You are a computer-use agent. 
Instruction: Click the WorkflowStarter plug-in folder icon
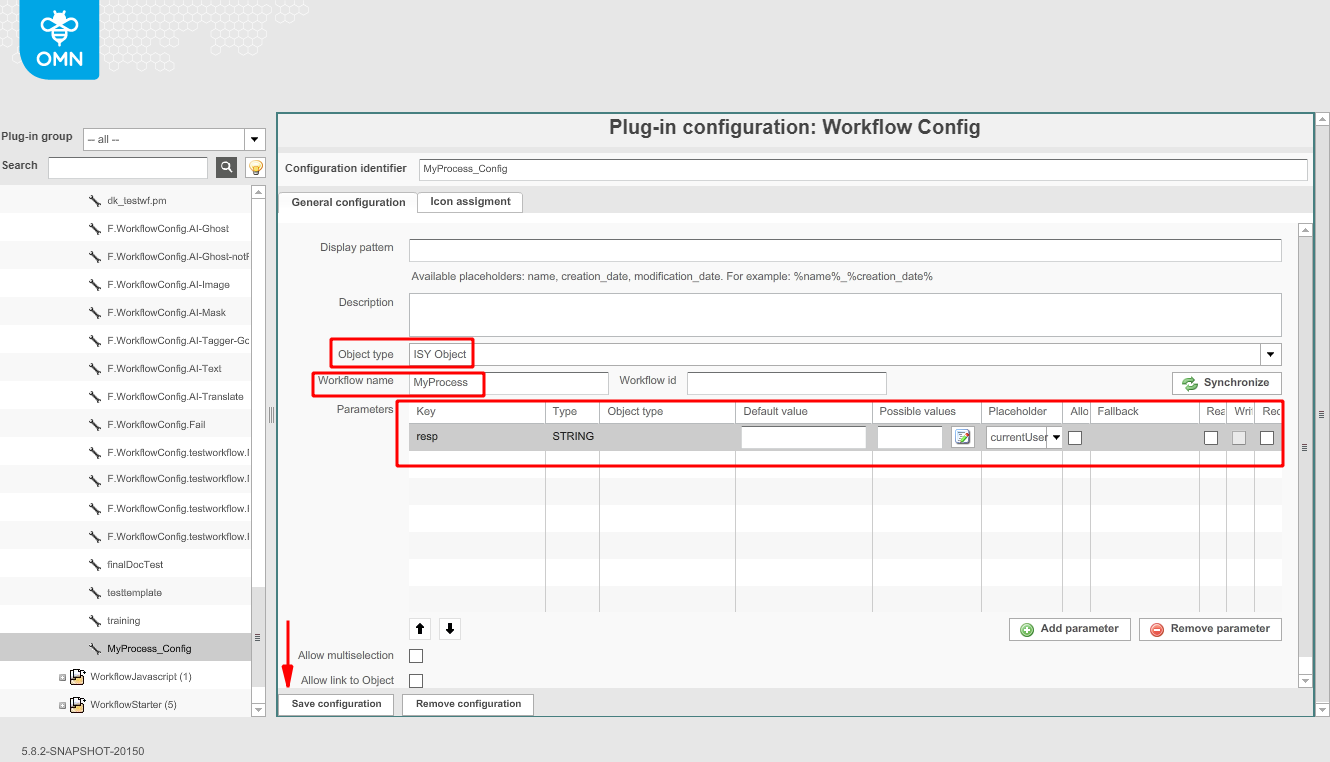77,705
